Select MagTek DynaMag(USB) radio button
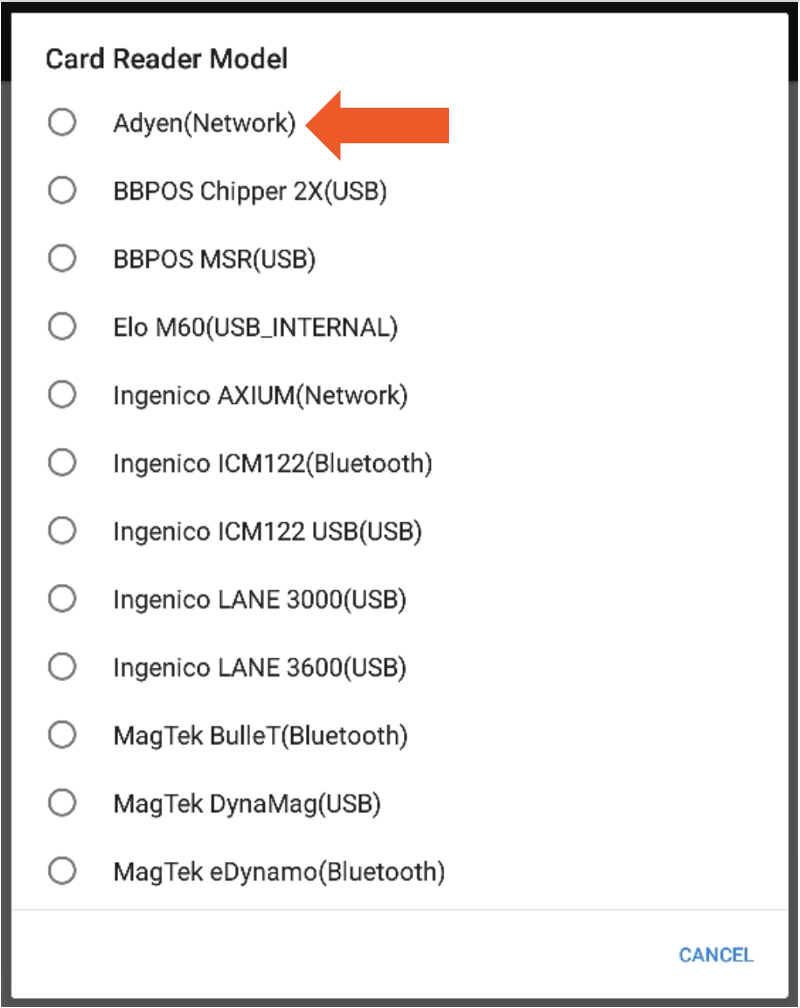800x1008 pixels. [x=62, y=803]
